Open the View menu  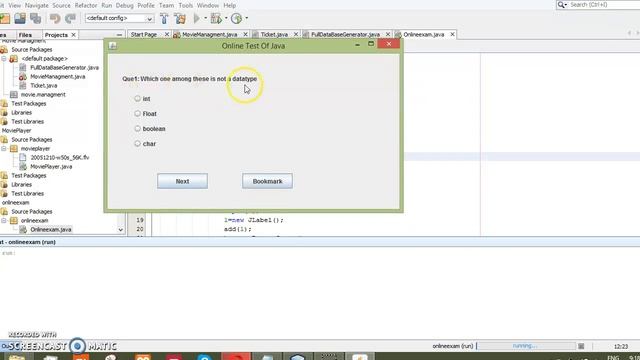[x=14, y=5]
